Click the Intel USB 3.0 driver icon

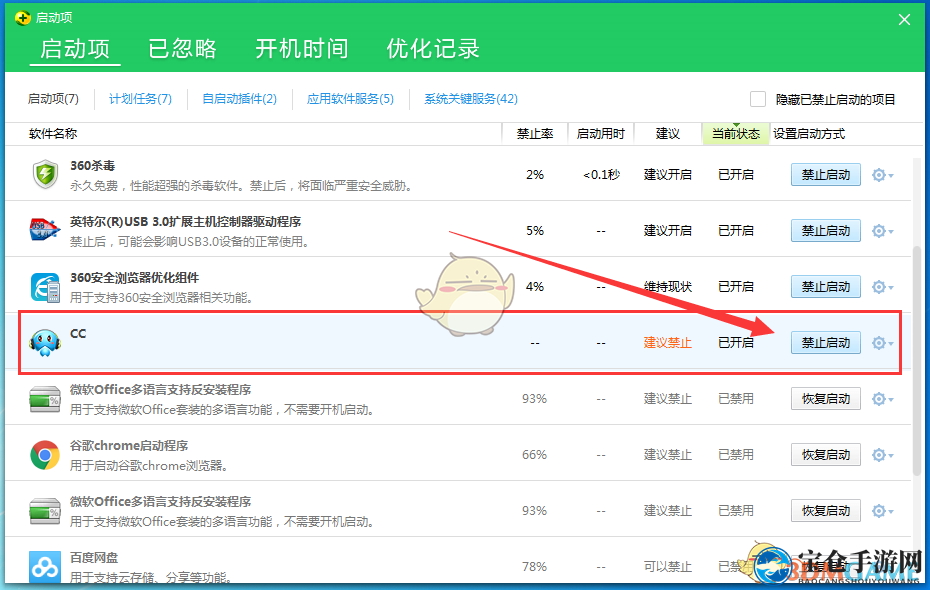tap(45, 231)
